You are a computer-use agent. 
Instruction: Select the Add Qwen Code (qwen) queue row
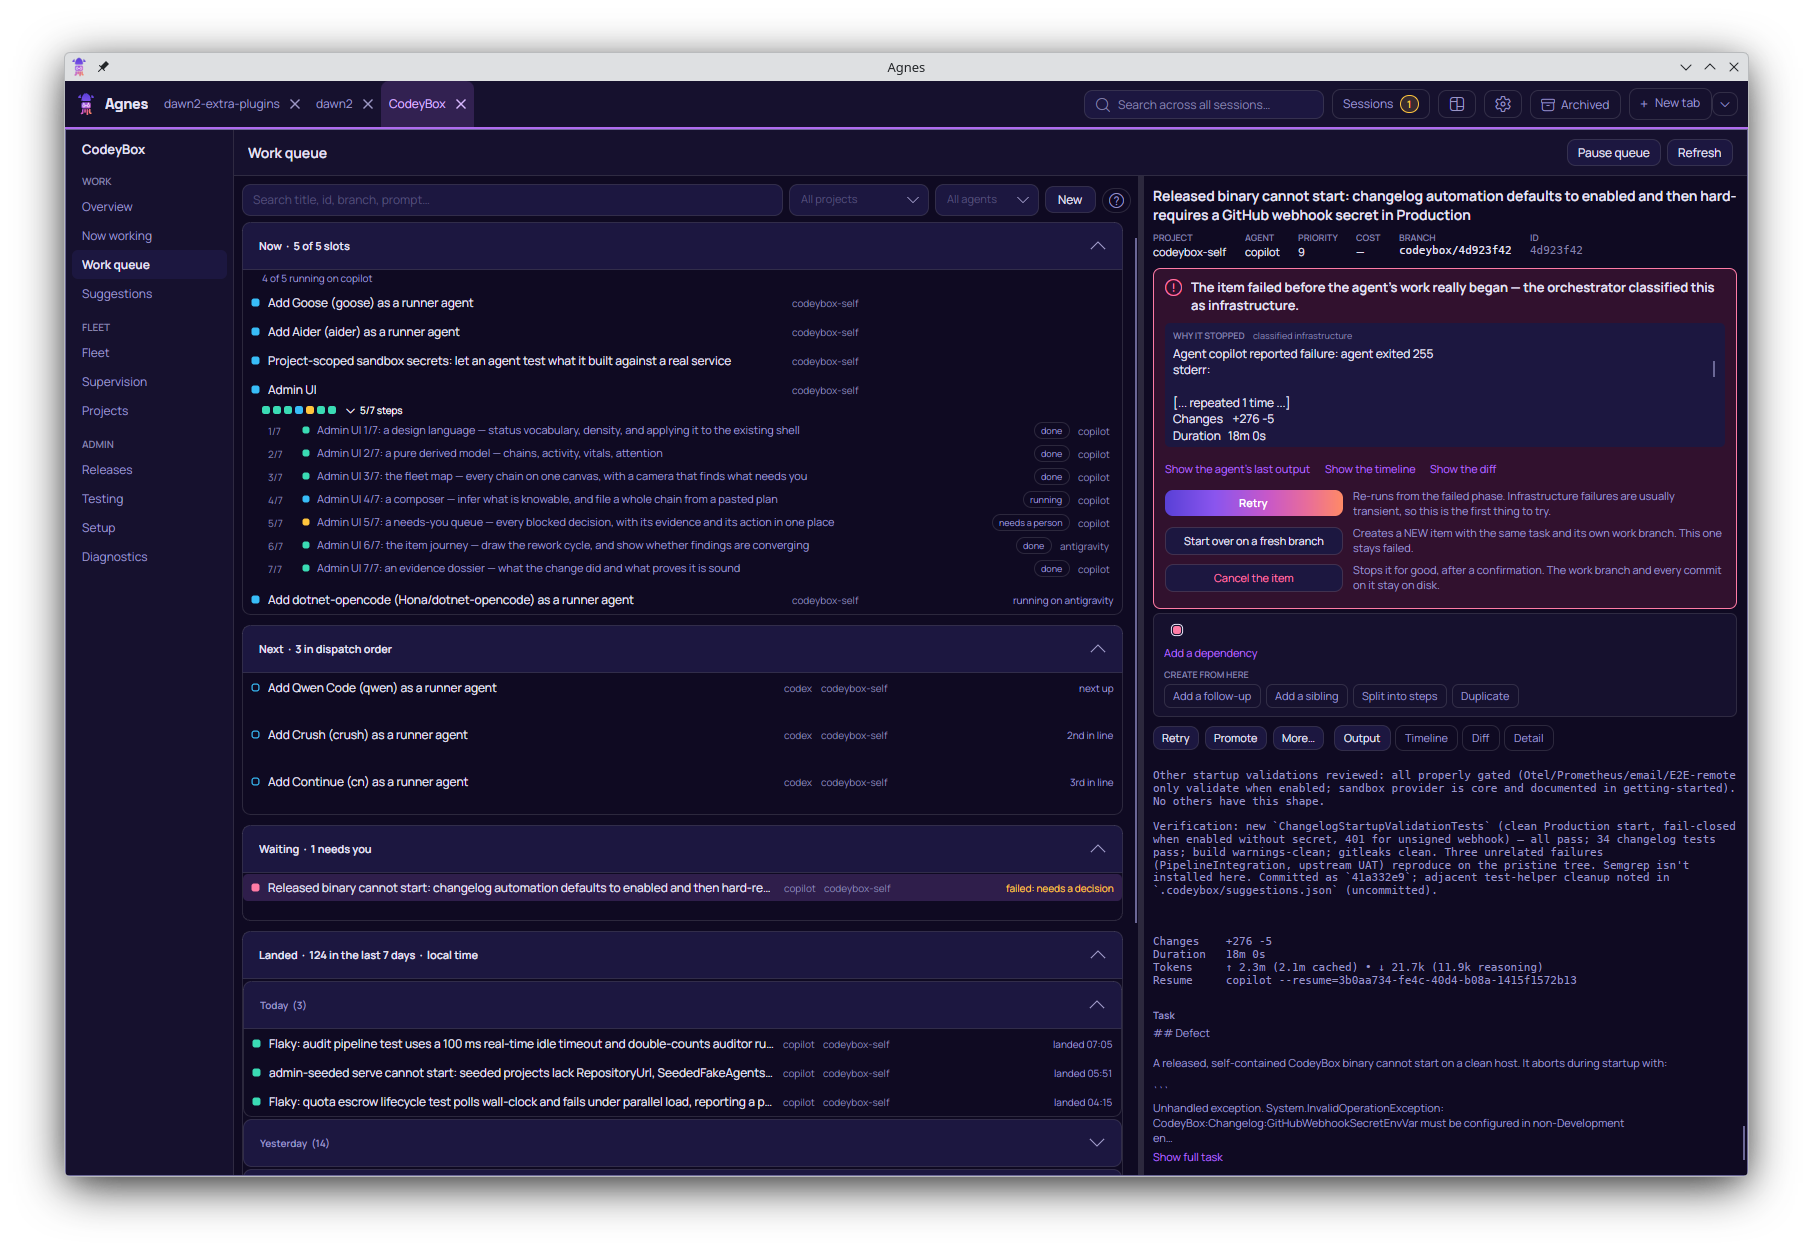click(x=682, y=688)
